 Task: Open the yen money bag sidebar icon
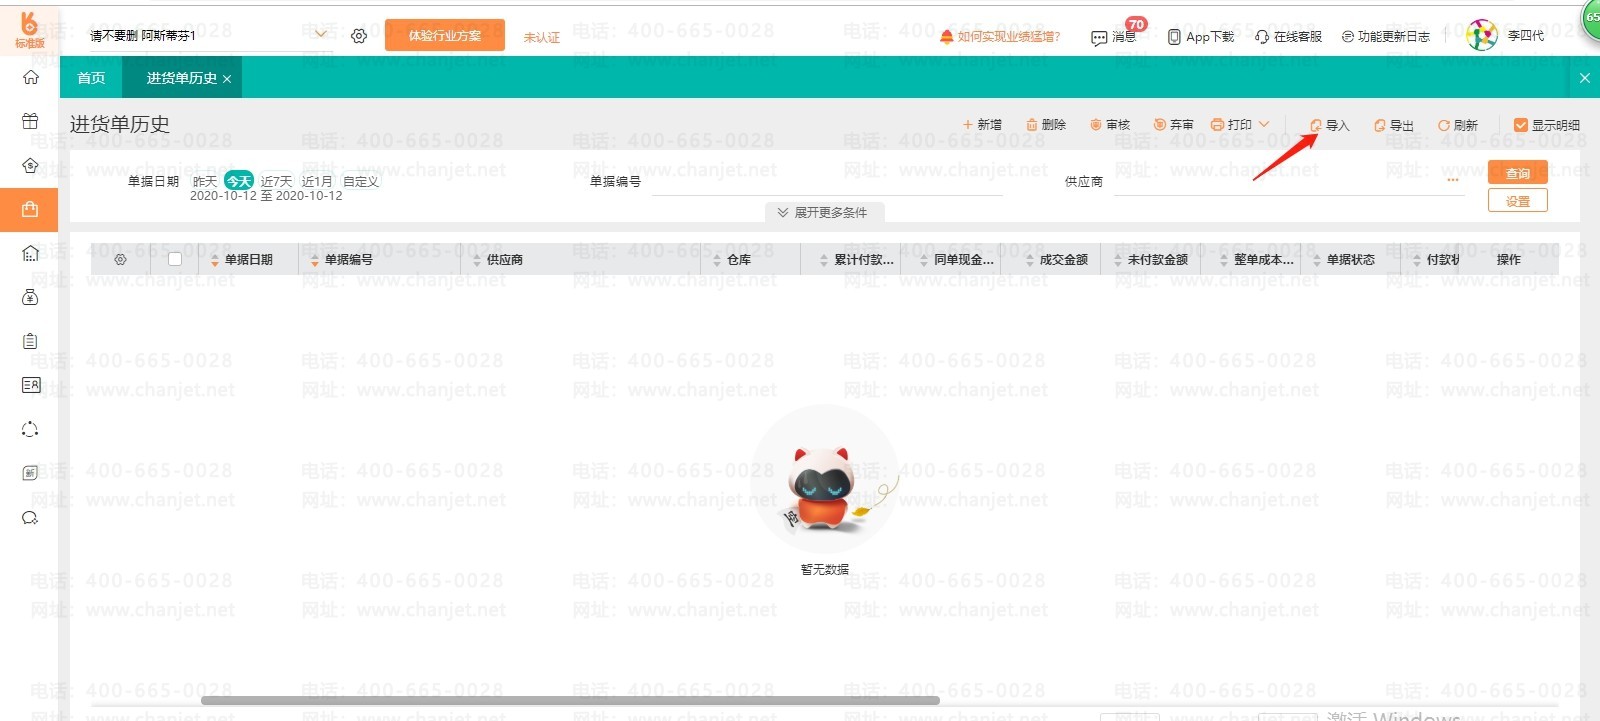[30, 297]
